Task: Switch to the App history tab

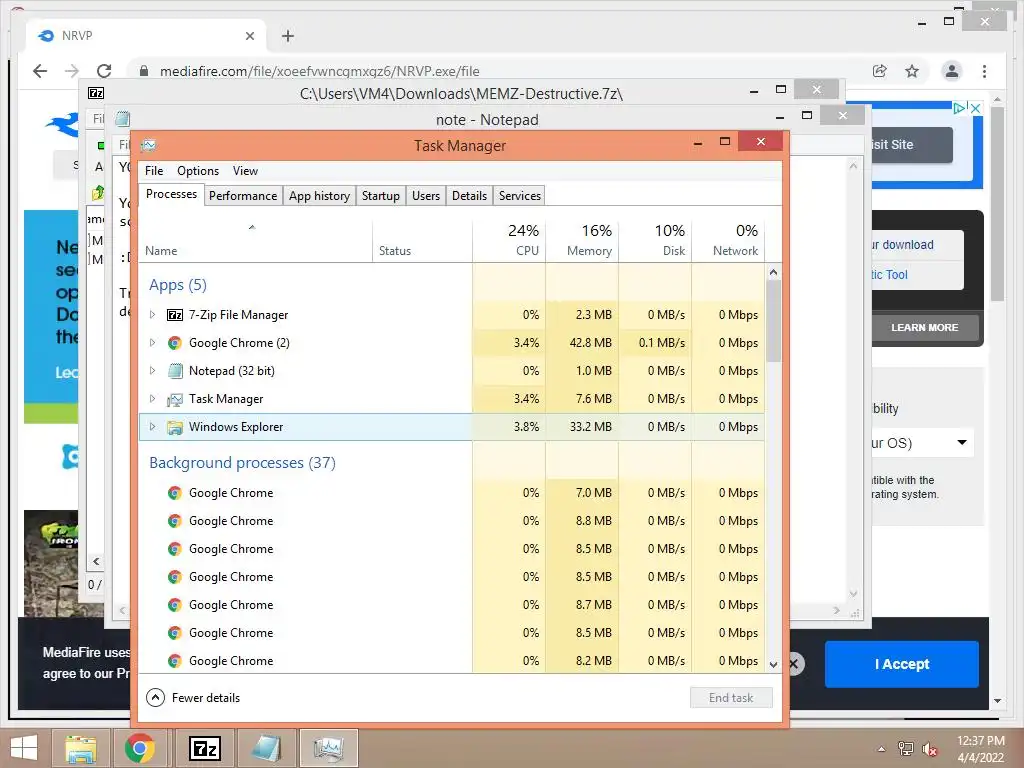Action: (319, 196)
